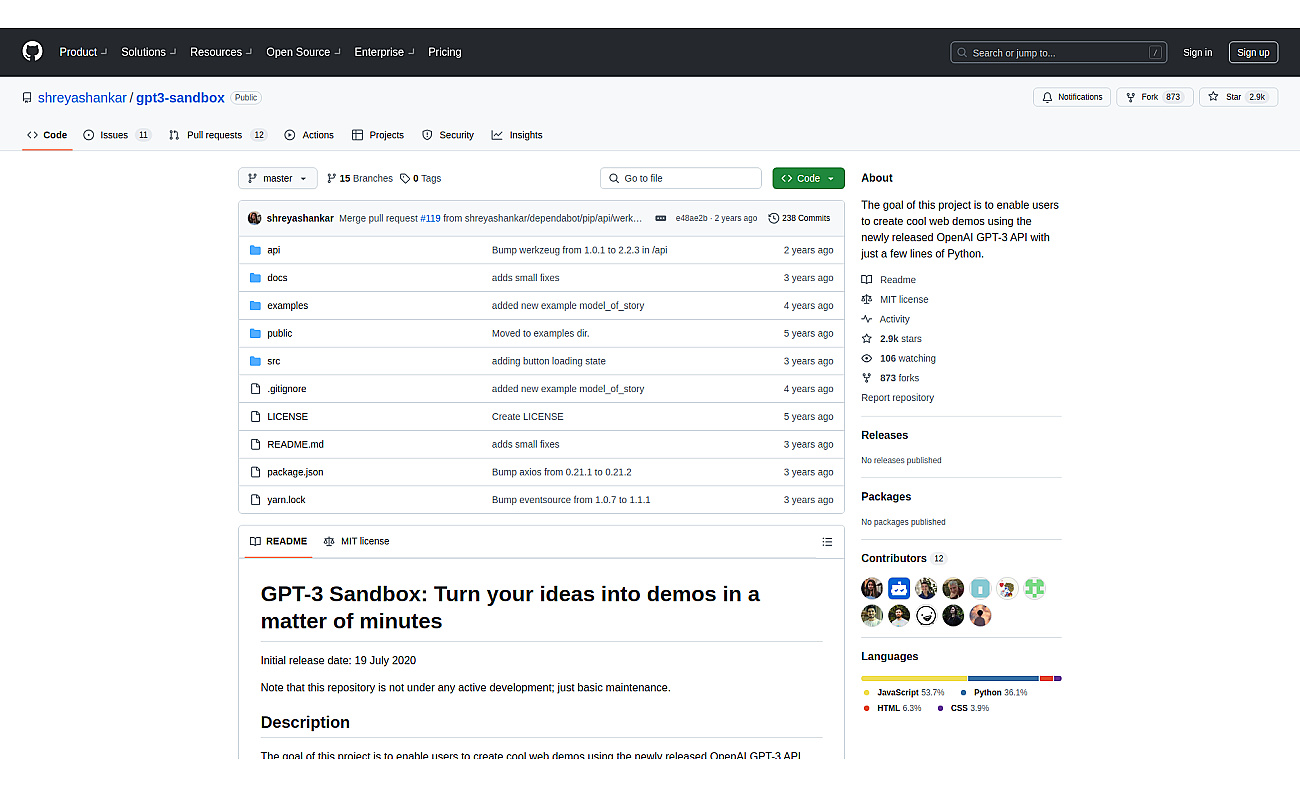
Task: Open pull request #119 link
Action: 430,218
